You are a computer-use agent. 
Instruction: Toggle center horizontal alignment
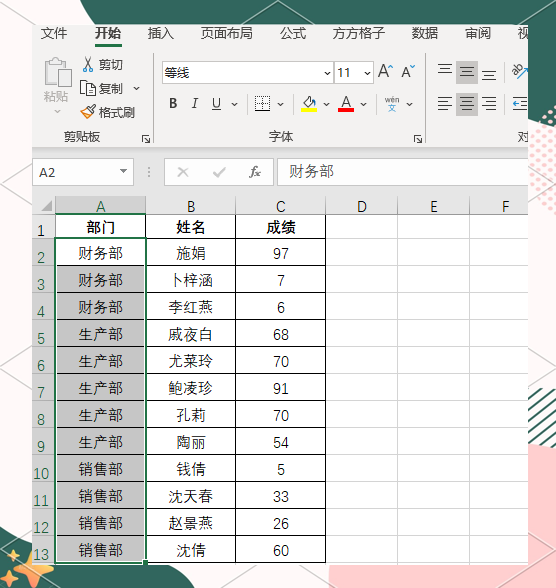click(467, 104)
